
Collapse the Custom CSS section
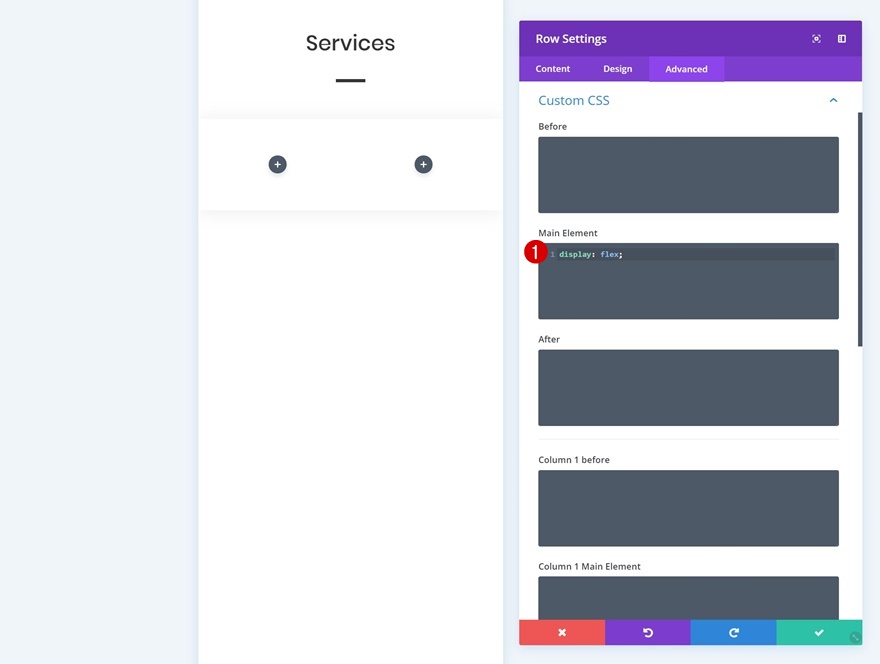coord(833,100)
